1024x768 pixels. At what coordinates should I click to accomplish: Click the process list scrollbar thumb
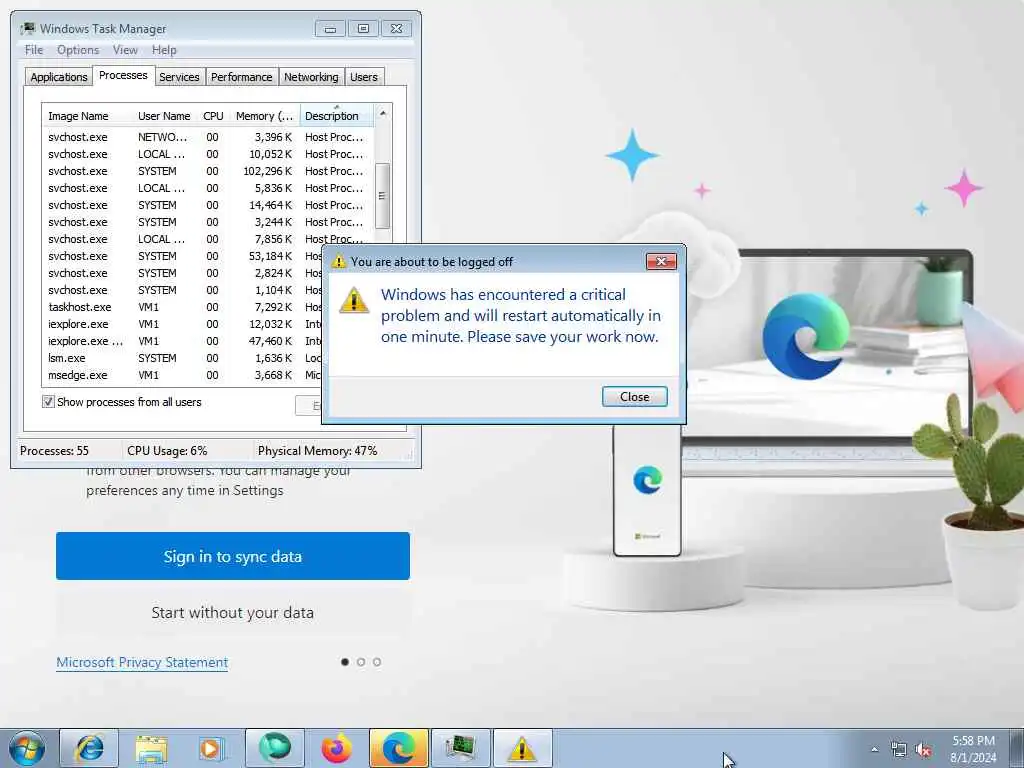point(383,196)
